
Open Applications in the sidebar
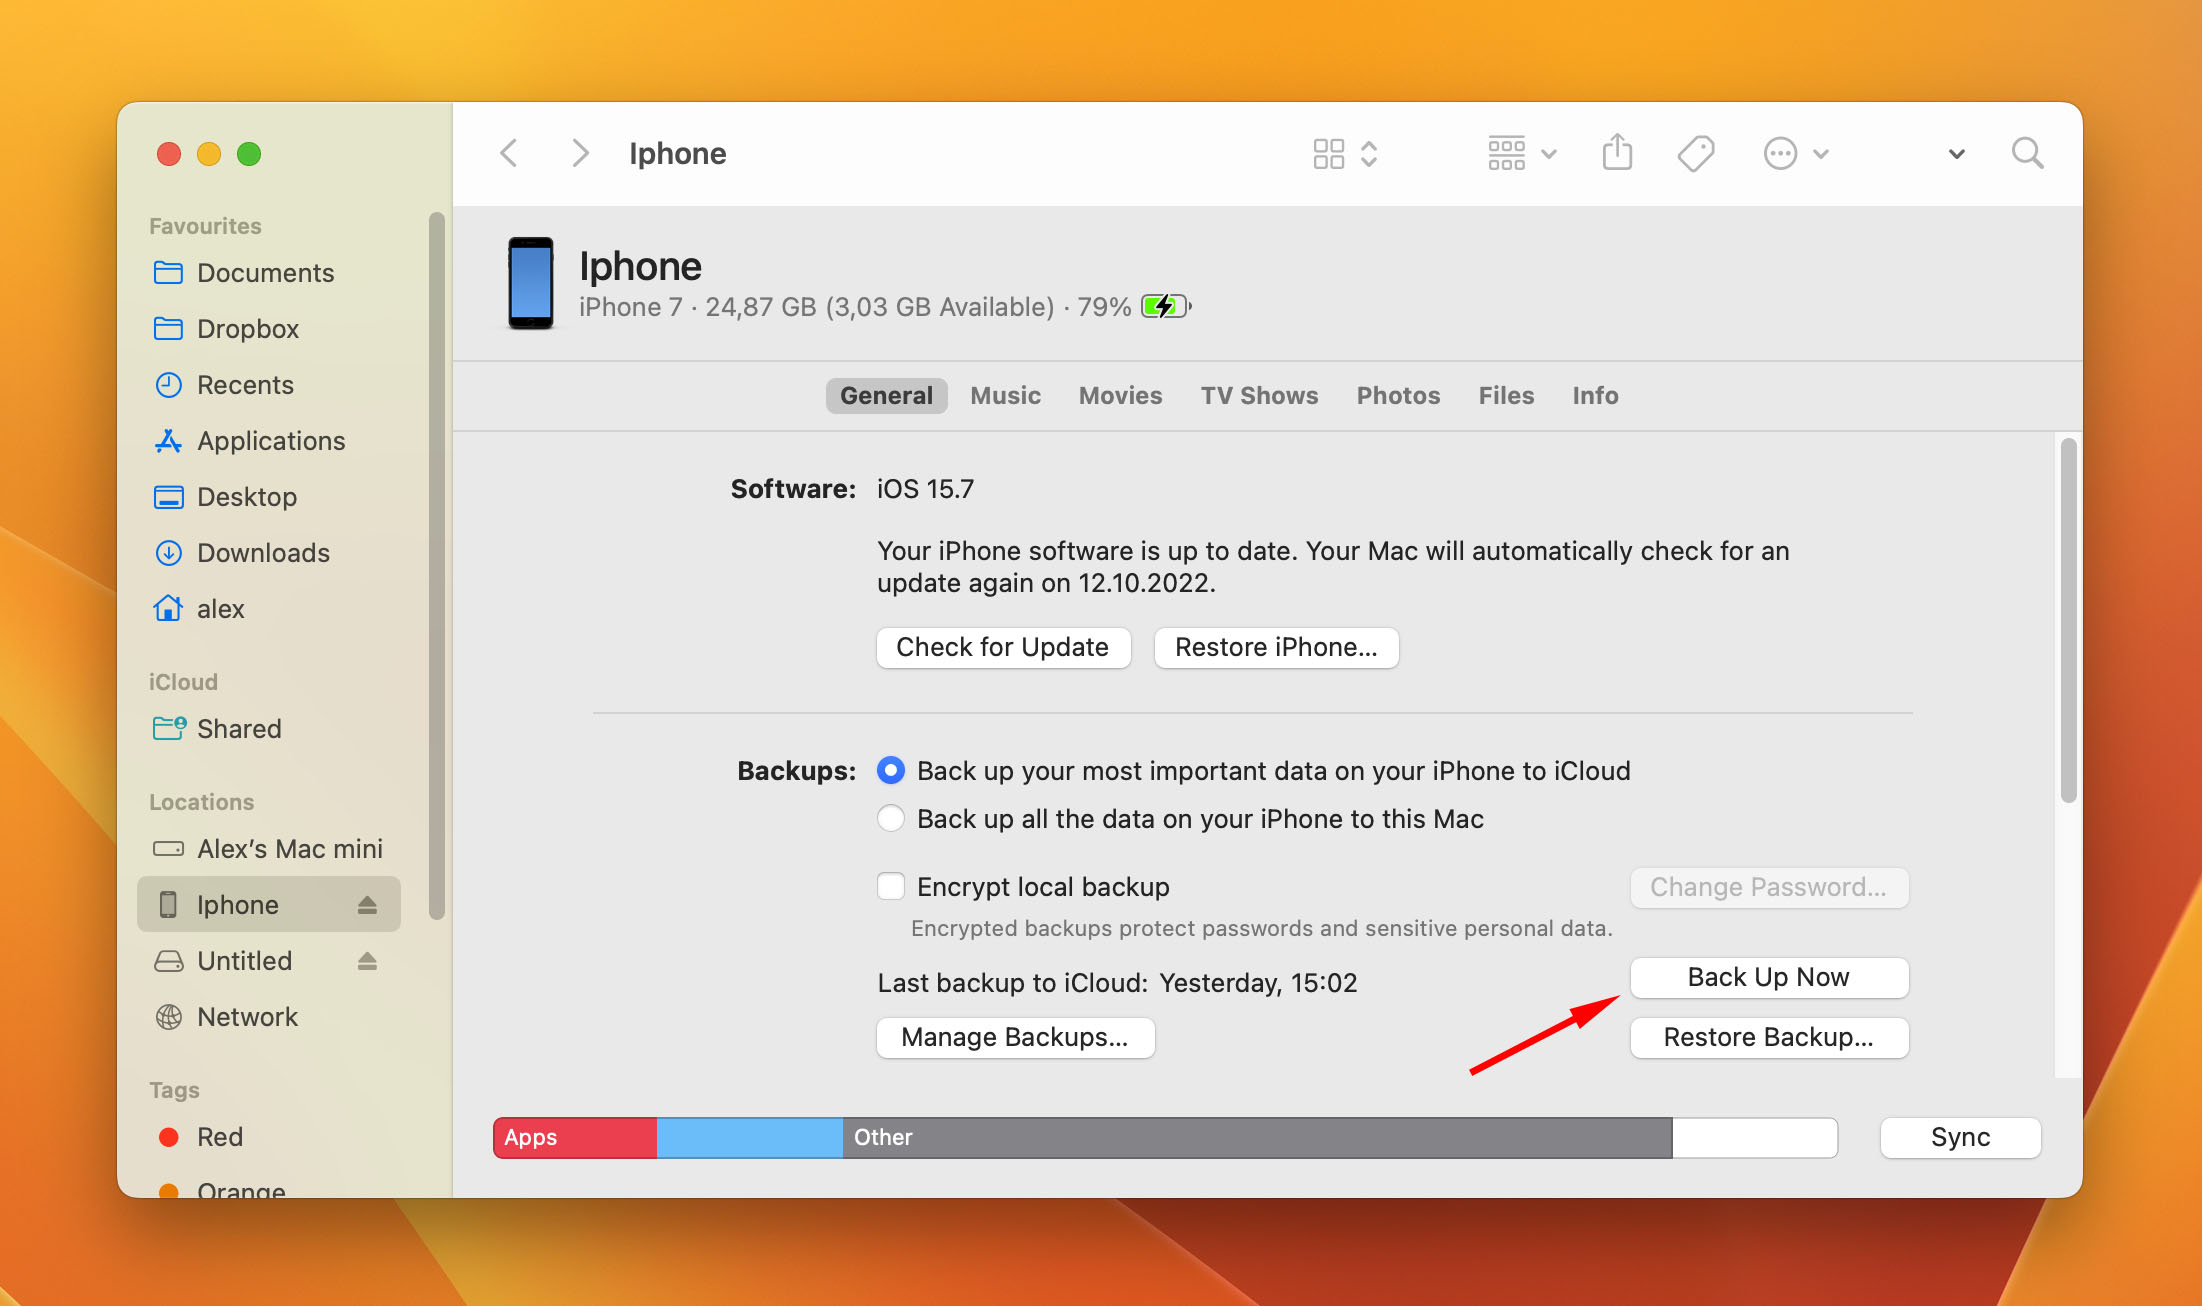(269, 441)
